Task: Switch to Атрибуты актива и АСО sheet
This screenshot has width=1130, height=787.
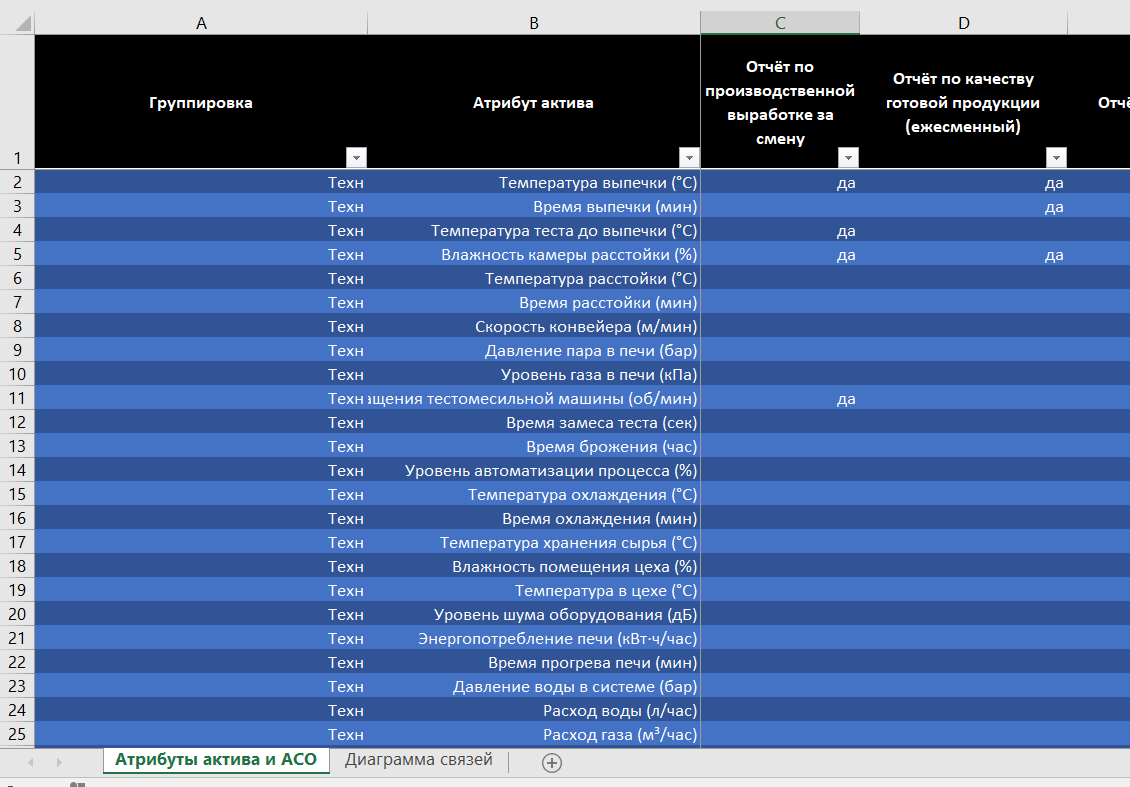Action: pyautogui.click(x=215, y=760)
